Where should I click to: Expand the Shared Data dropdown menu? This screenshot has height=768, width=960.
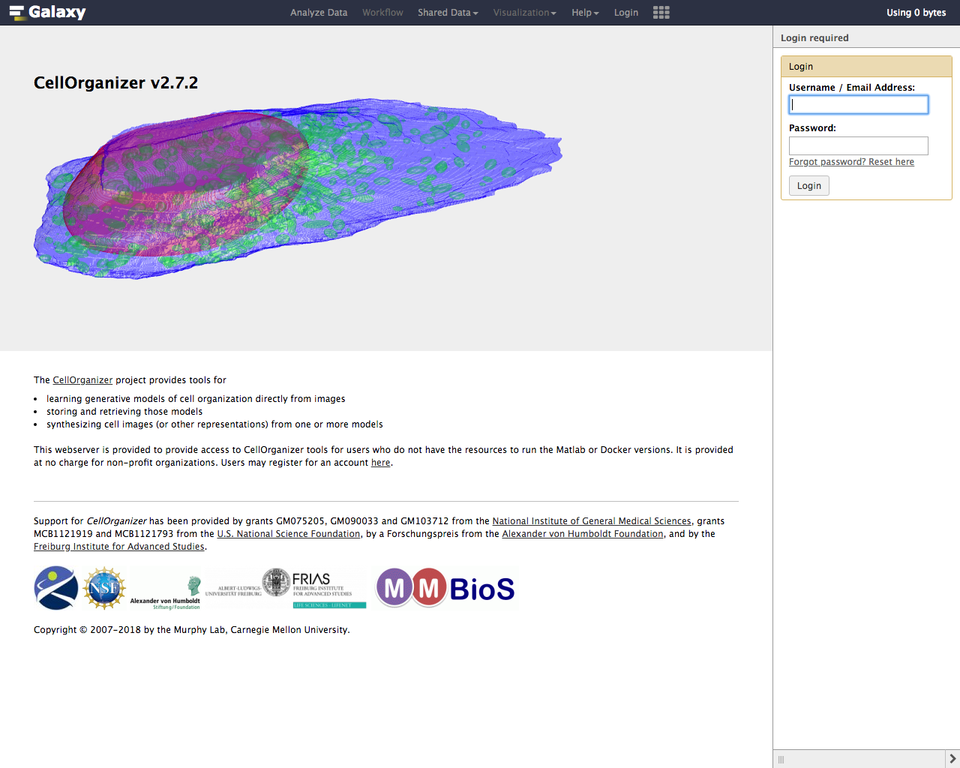click(448, 12)
